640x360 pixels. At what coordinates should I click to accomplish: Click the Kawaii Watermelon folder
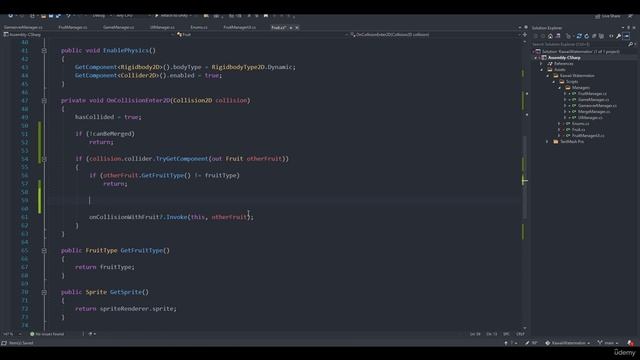[x=577, y=76]
